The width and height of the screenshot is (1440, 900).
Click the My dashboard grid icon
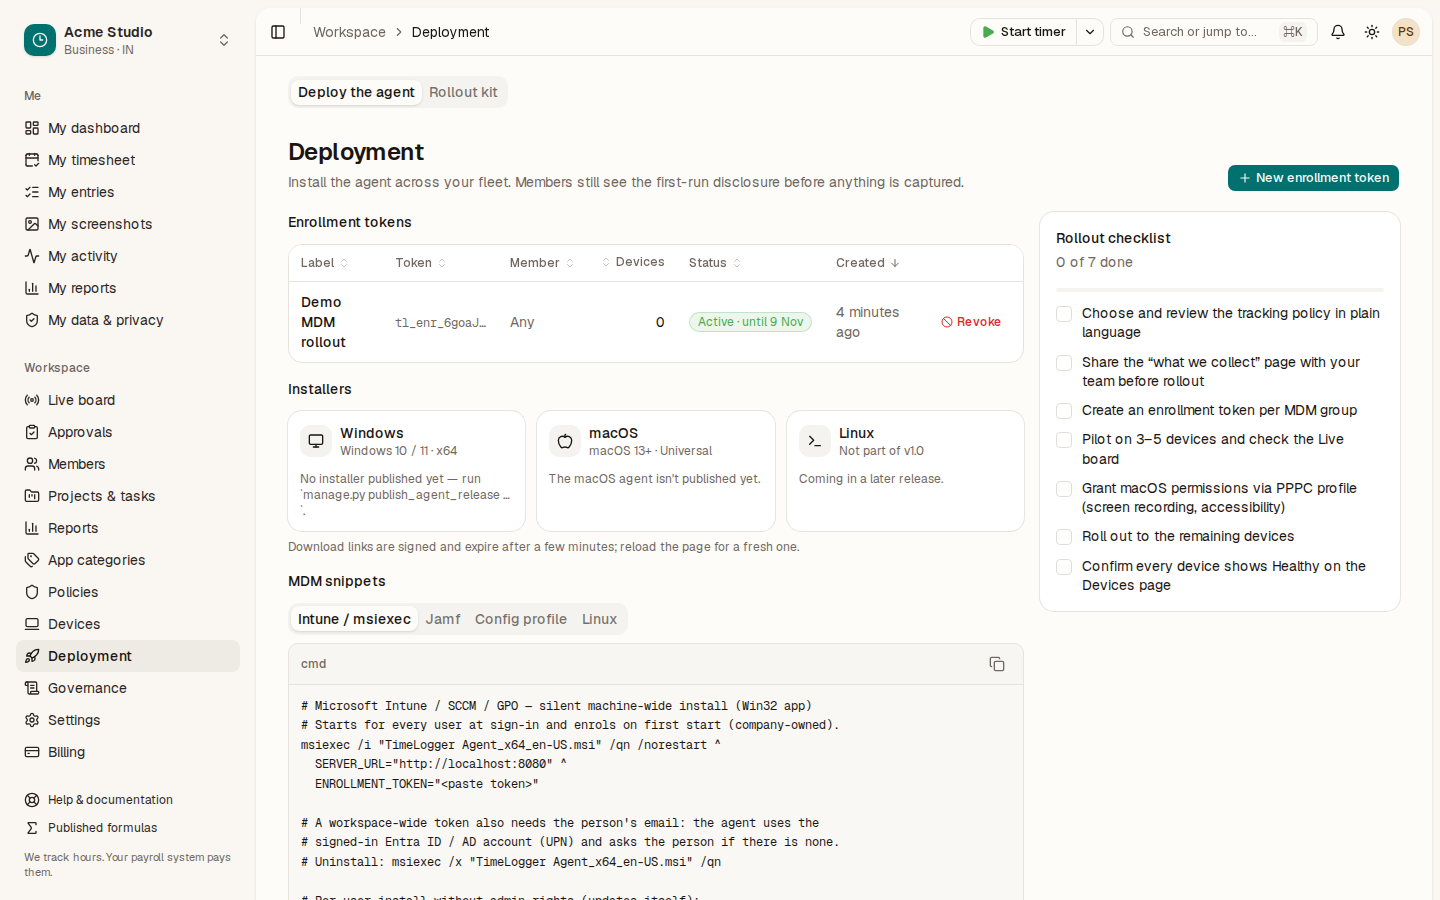tap(32, 128)
